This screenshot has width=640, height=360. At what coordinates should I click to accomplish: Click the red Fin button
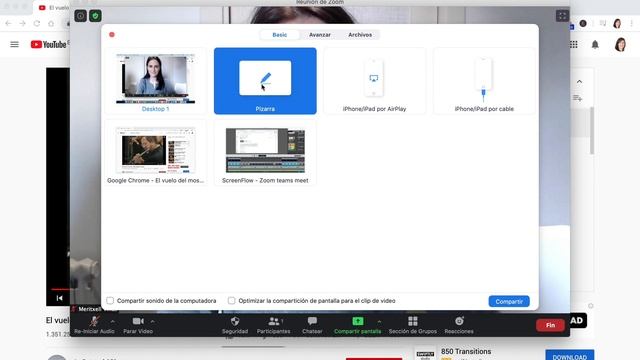click(x=550, y=325)
